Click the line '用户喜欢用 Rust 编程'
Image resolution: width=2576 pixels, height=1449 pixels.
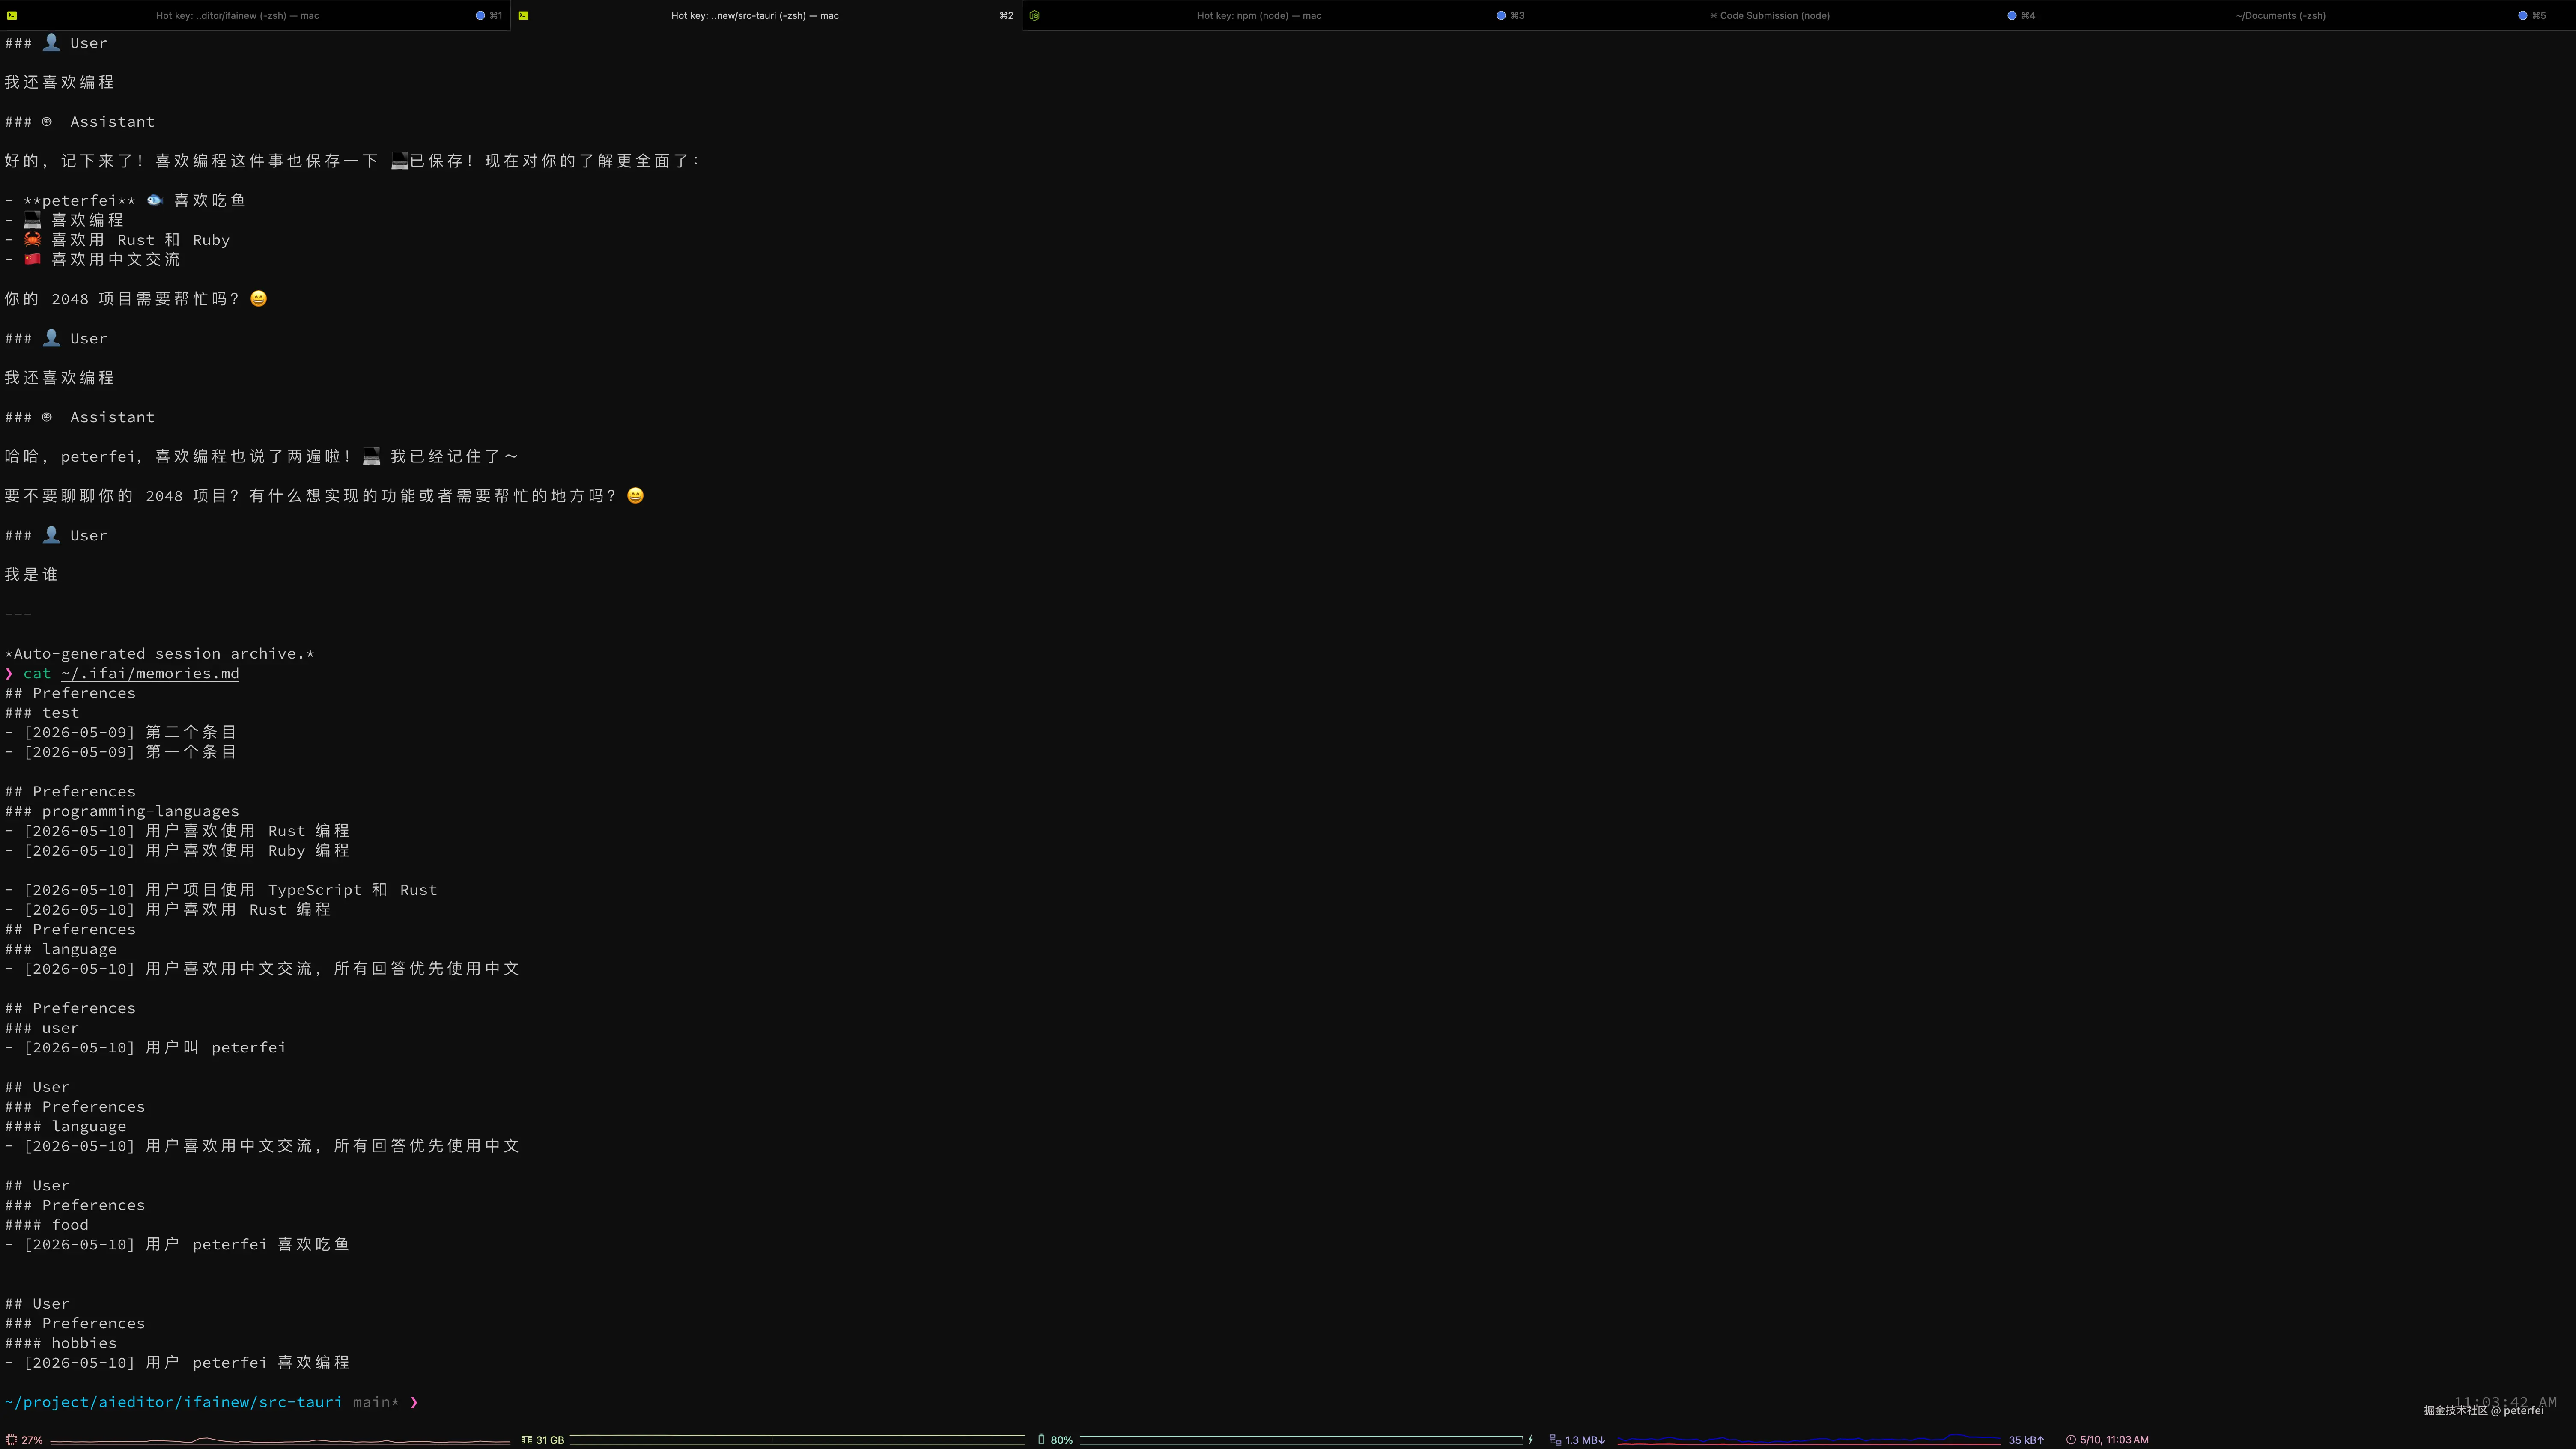coord(238,910)
